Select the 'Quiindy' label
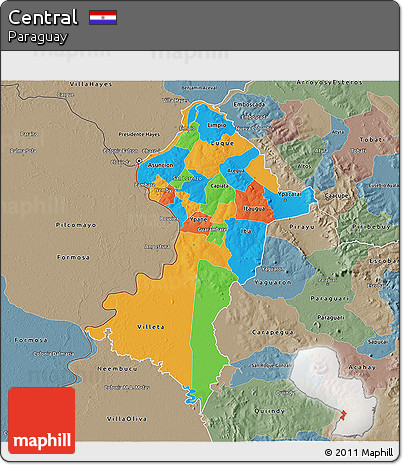This screenshot has height=465, width=403. tap(269, 411)
